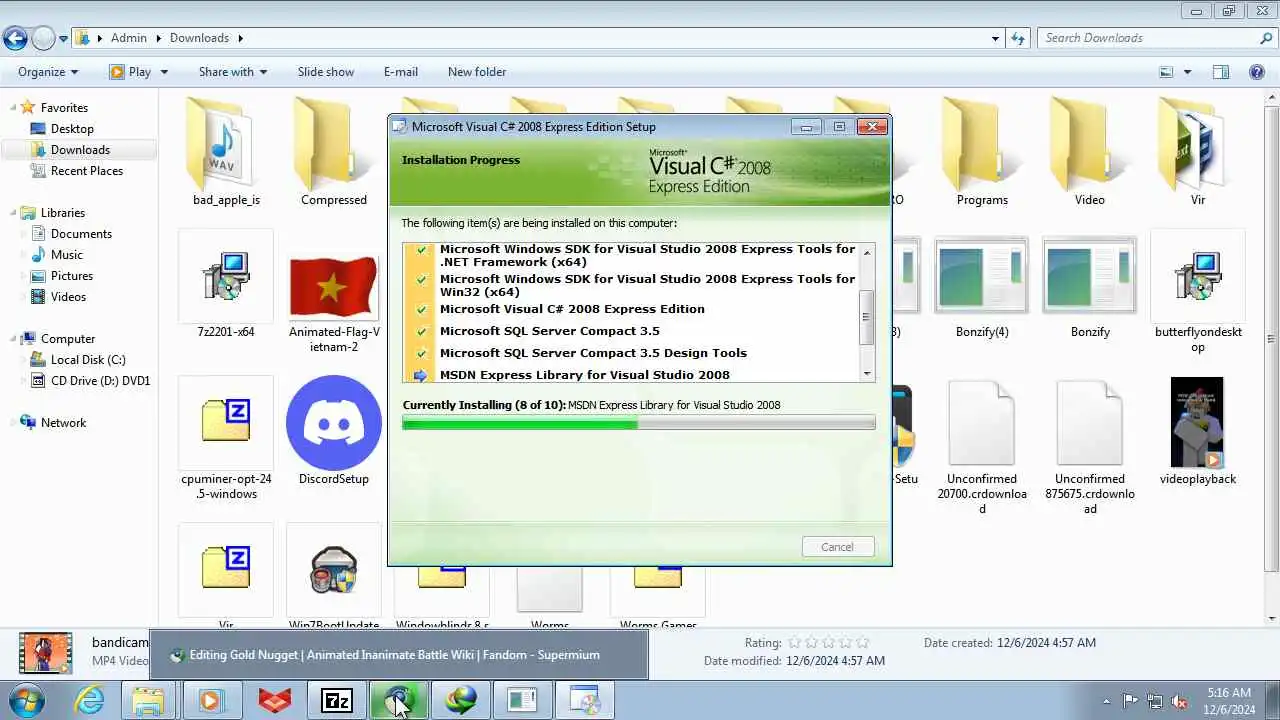1280x720 pixels.
Task: Show hidden tray icons
Action: (1106, 701)
